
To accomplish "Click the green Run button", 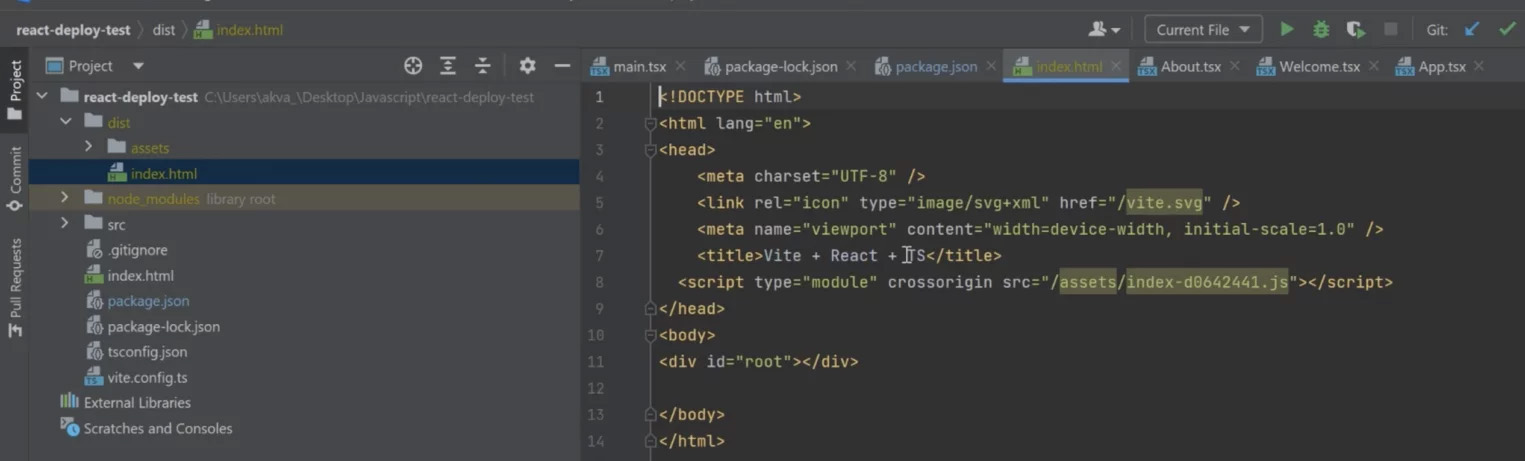I will point(1287,30).
